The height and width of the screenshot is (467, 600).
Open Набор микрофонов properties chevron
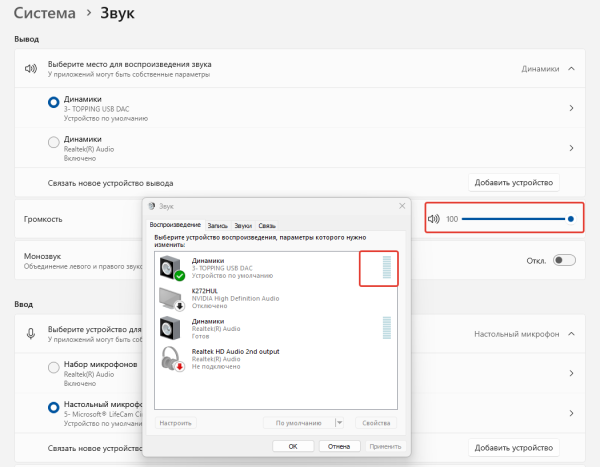571,373
